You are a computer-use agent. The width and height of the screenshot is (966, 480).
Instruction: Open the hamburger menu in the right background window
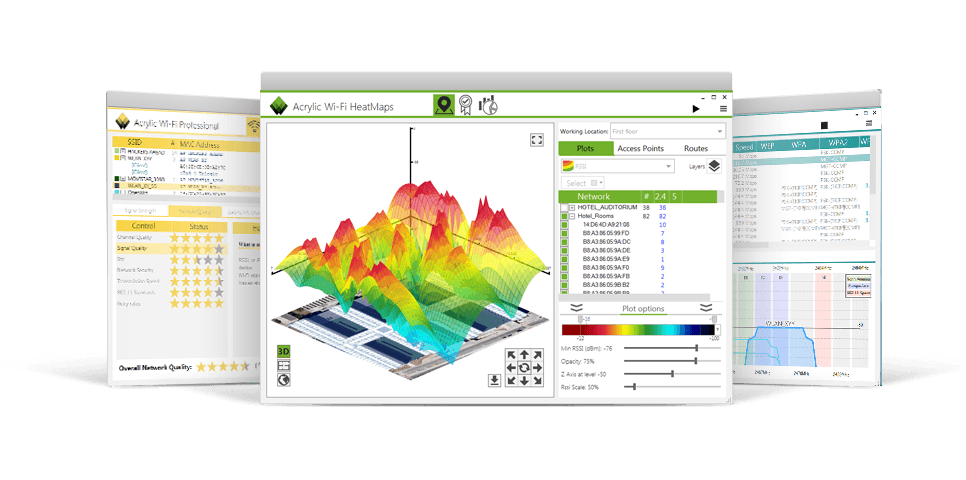[869, 123]
